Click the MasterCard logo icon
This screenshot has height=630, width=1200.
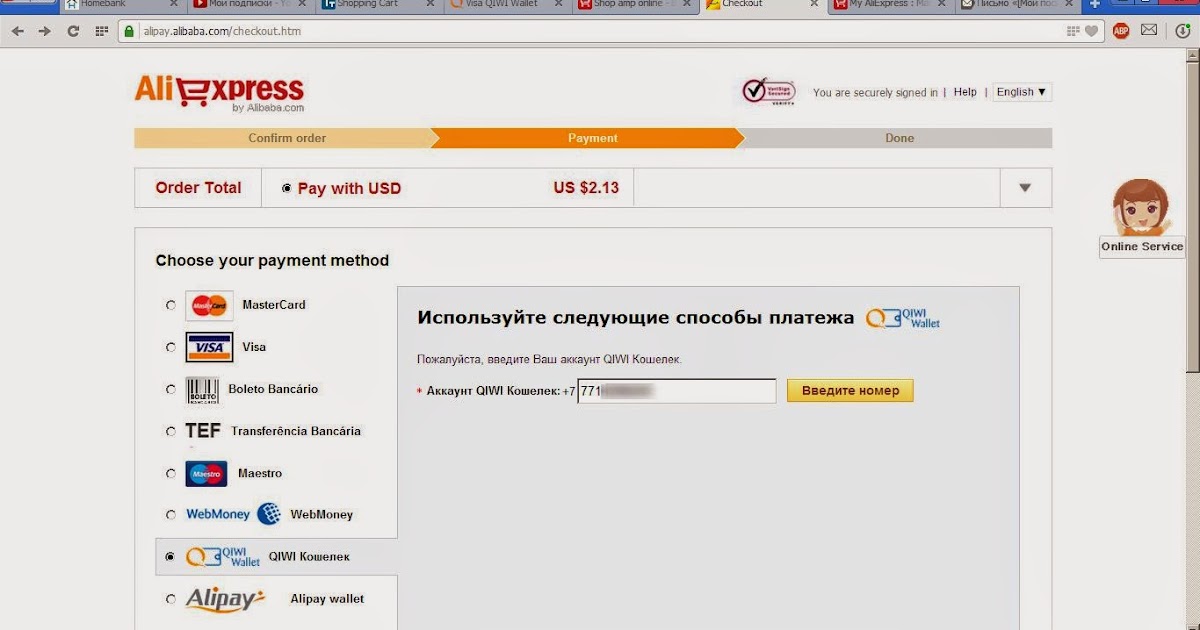coord(209,305)
